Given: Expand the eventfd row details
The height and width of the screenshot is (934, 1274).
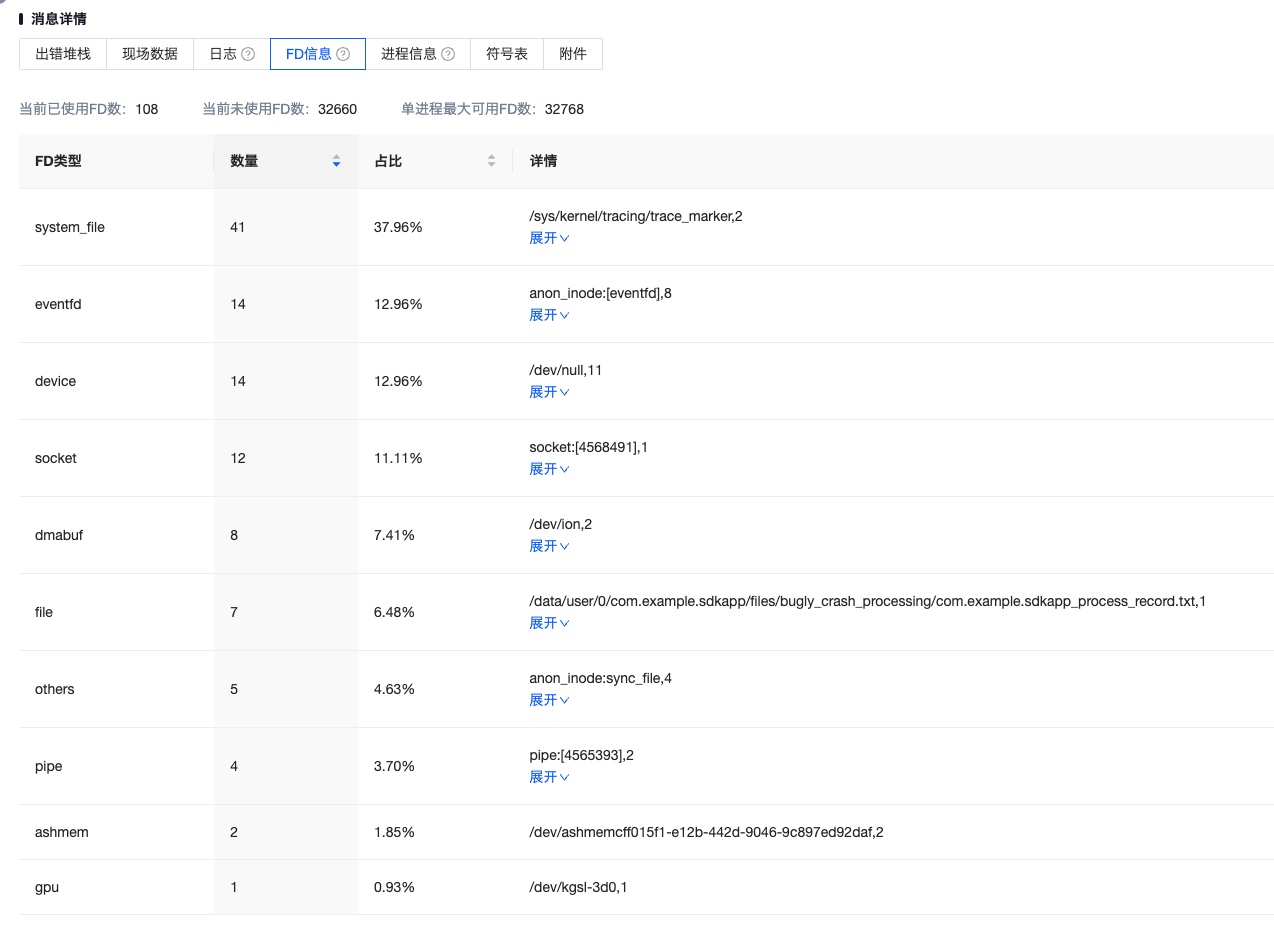Looking at the screenshot, I should click(548, 315).
